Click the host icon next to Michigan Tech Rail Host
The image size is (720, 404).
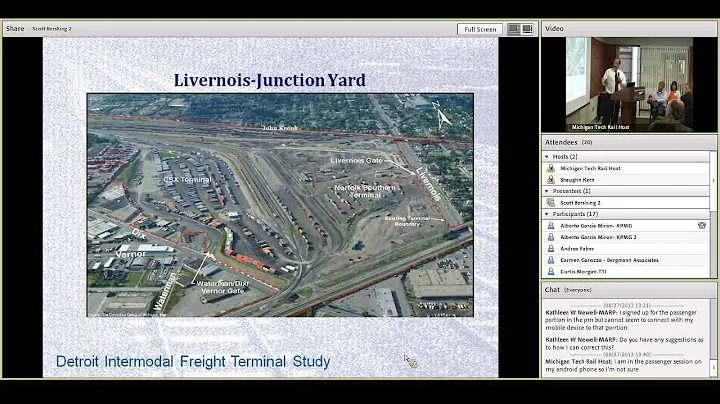[551, 168]
